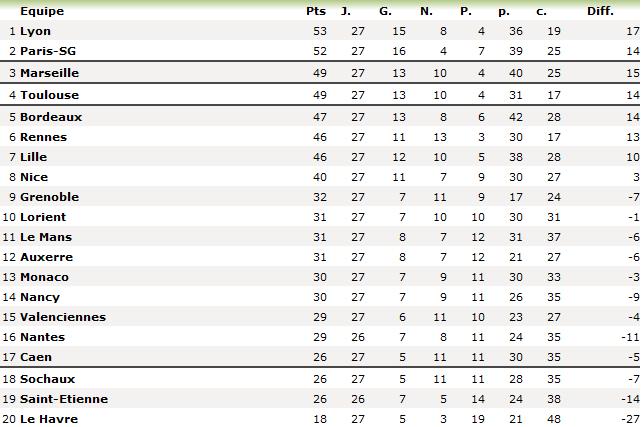
Task: Select Le Mans in the table
Action: tap(46, 237)
